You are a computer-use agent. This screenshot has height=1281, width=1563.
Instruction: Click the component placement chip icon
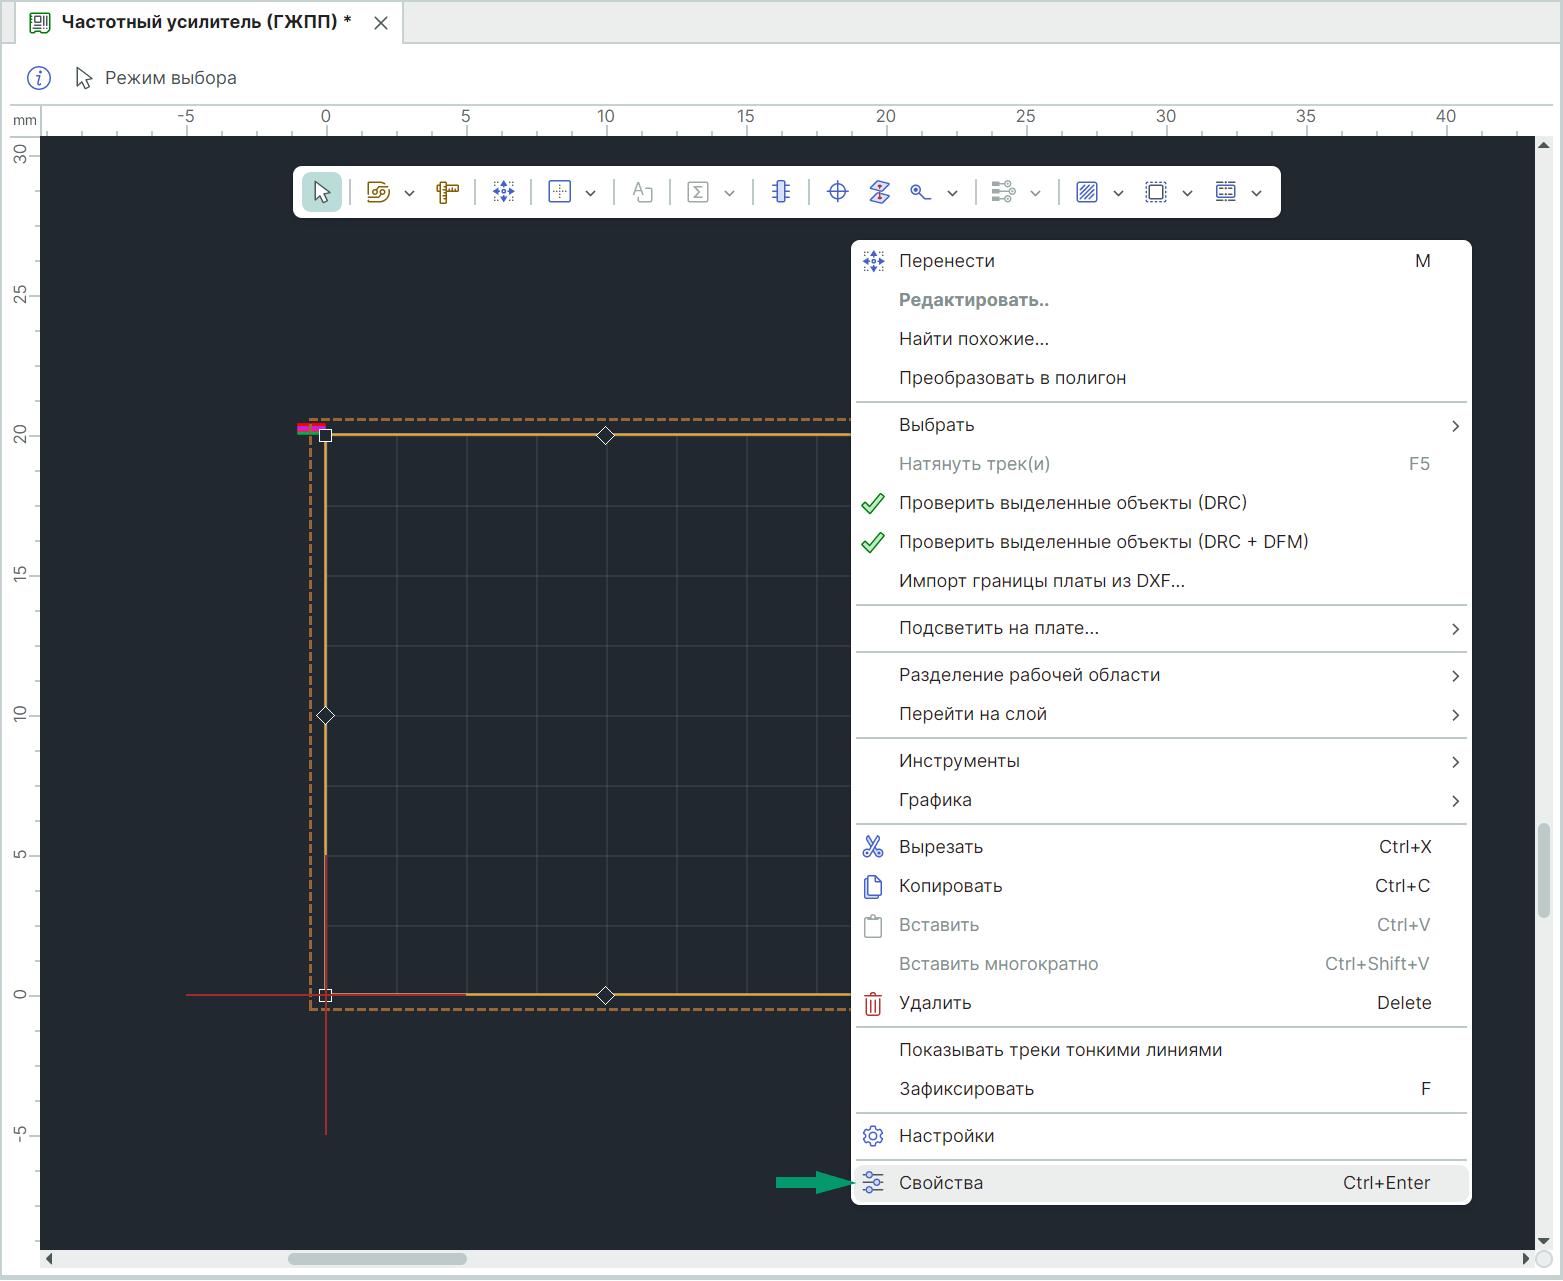coord(781,192)
